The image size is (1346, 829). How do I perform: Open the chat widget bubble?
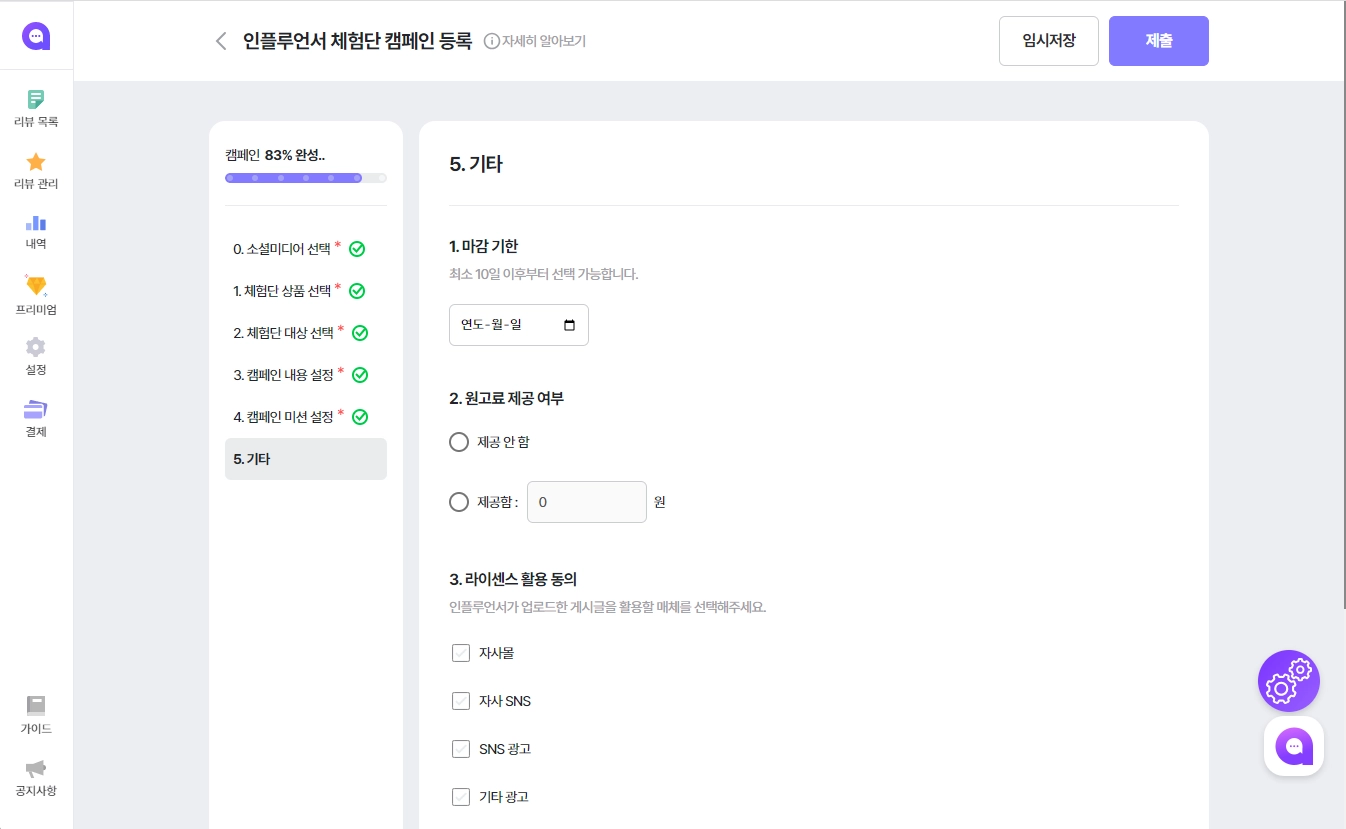click(1294, 746)
